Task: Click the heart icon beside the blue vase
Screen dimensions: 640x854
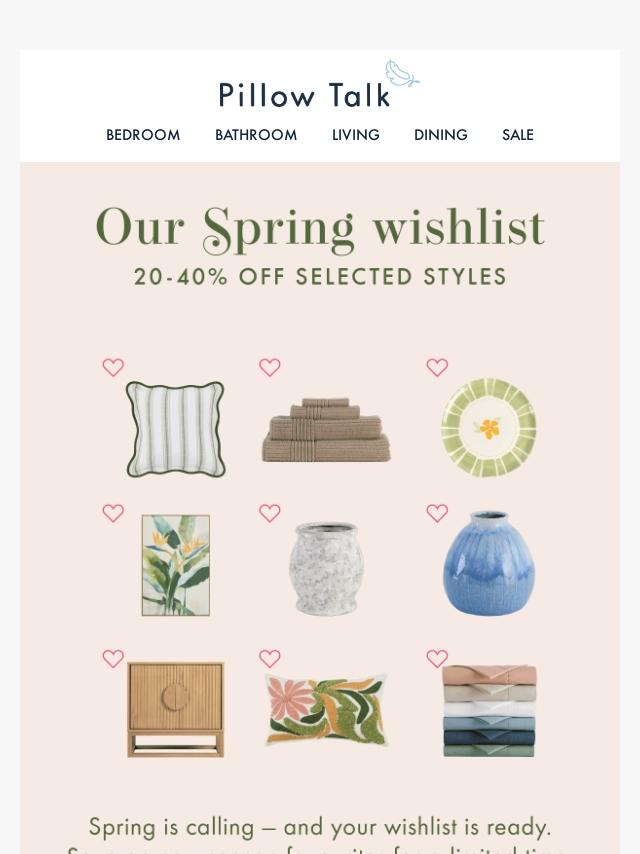Action: pos(437,513)
